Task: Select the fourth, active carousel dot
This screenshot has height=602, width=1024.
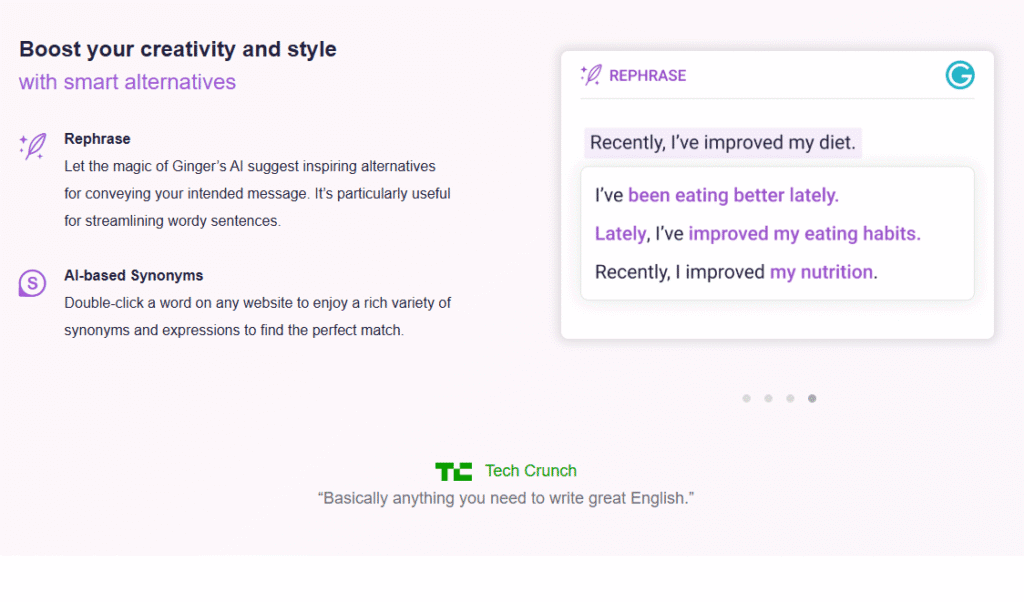Action: (x=812, y=398)
